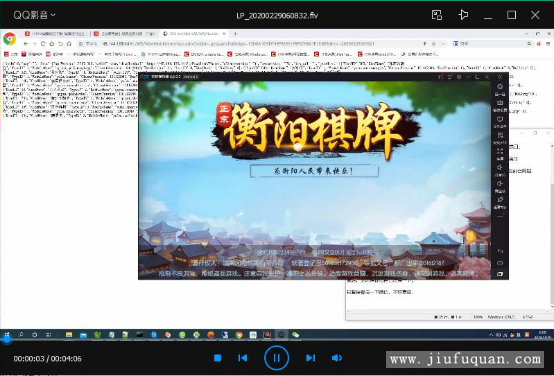Click the recorded browser's search box
554x376 pixels.
(492, 44)
